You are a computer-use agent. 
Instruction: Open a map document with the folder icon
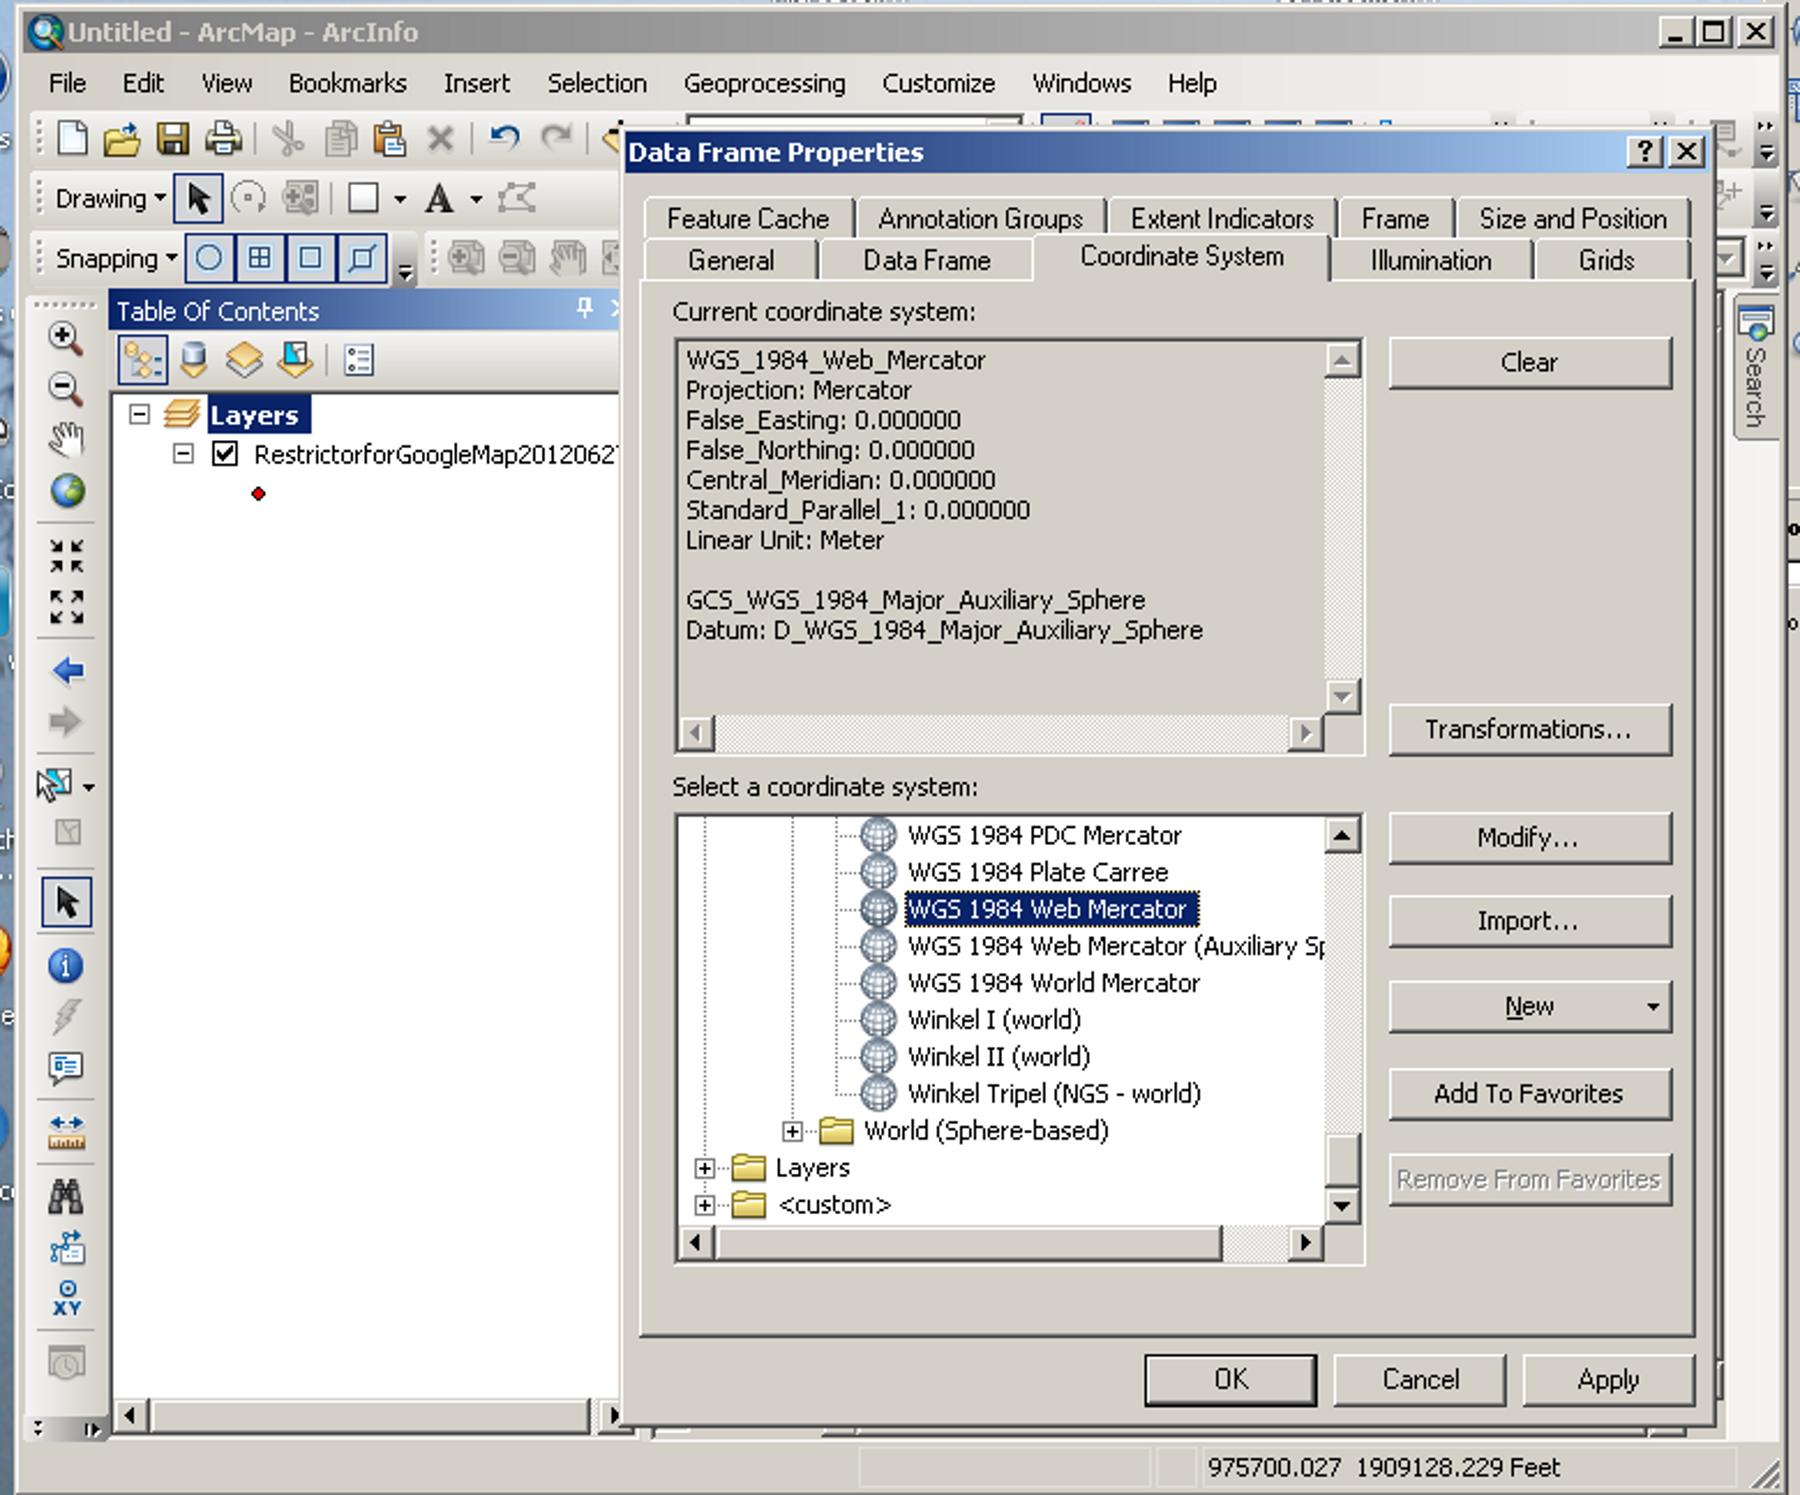coord(122,139)
